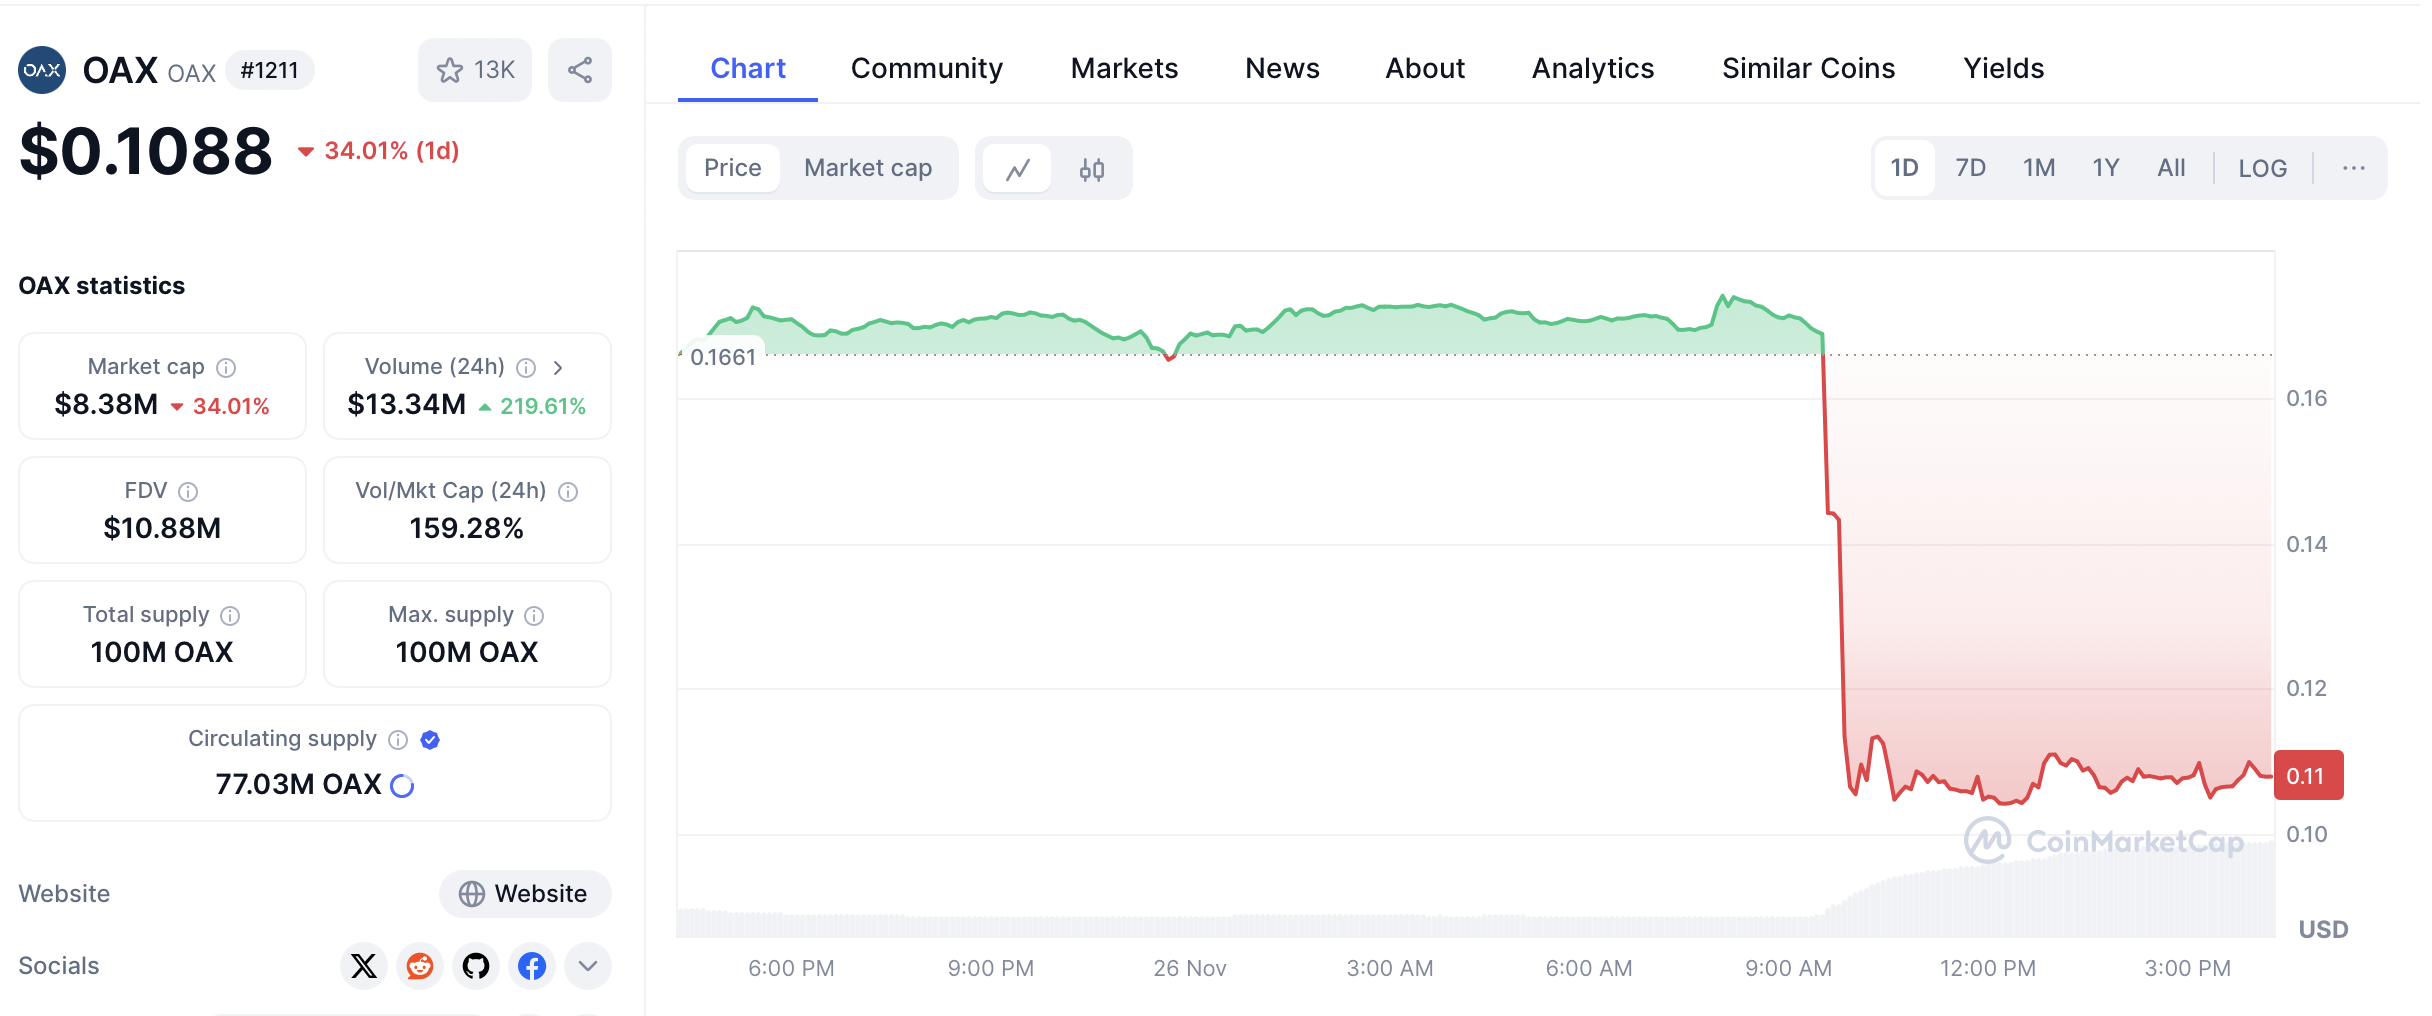Click the Website link button

coord(525,893)
